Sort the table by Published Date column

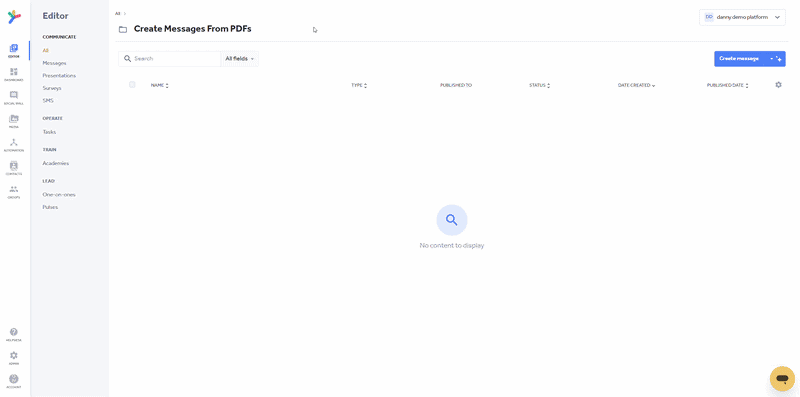tap(727, 85)
